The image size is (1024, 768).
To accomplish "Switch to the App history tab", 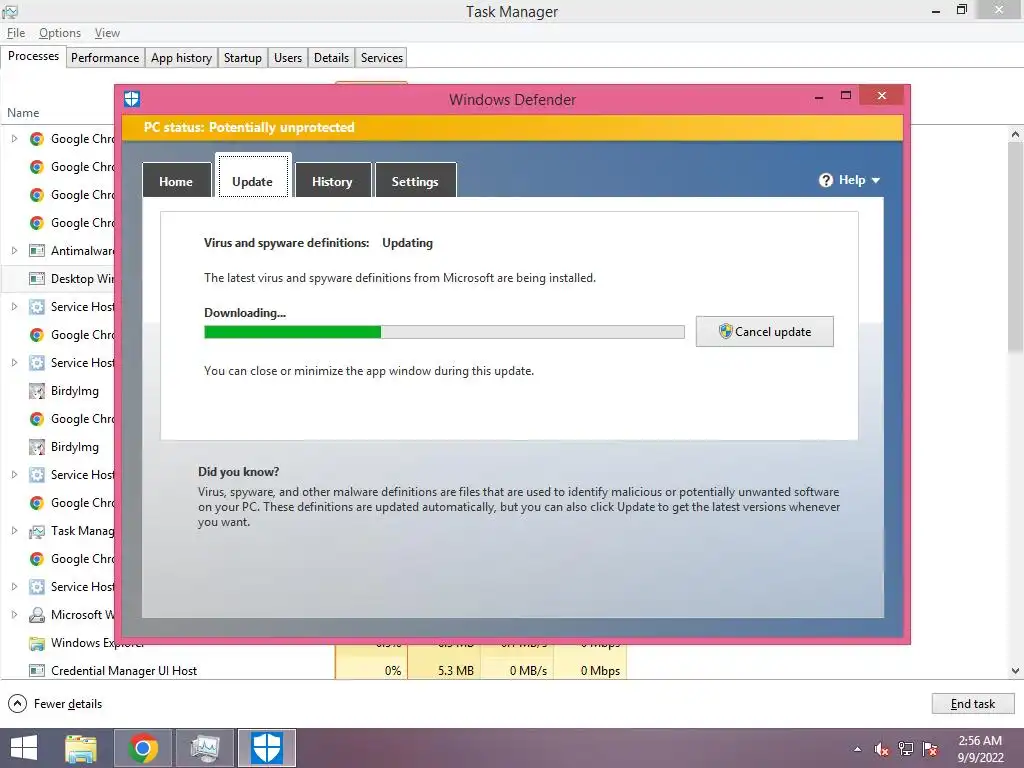I will (182, 57).
